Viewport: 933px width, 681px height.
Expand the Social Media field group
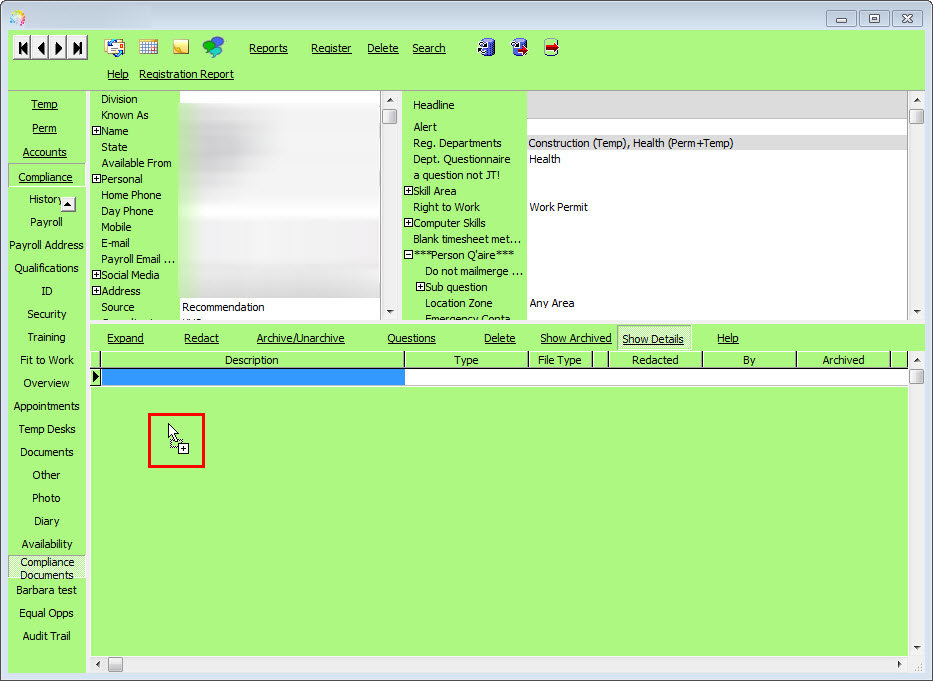[x=96, y=274]
